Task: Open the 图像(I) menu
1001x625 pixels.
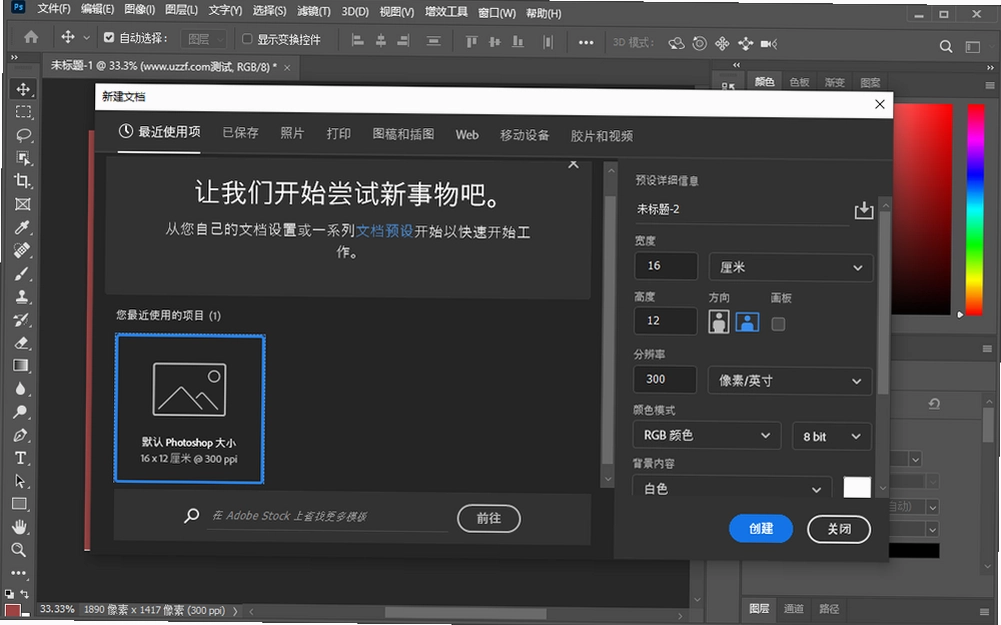Action: [x=139, y=10]
